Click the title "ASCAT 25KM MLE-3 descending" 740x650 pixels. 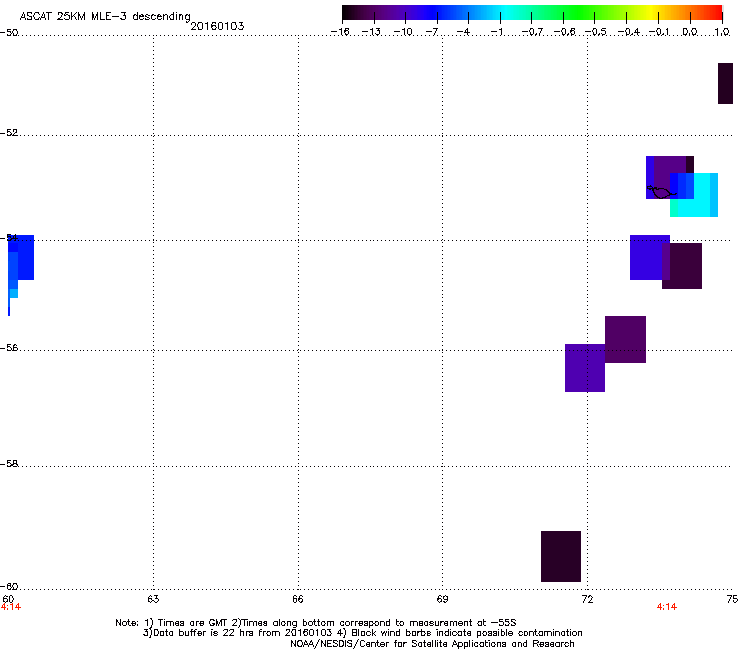[x=105, y=16]
